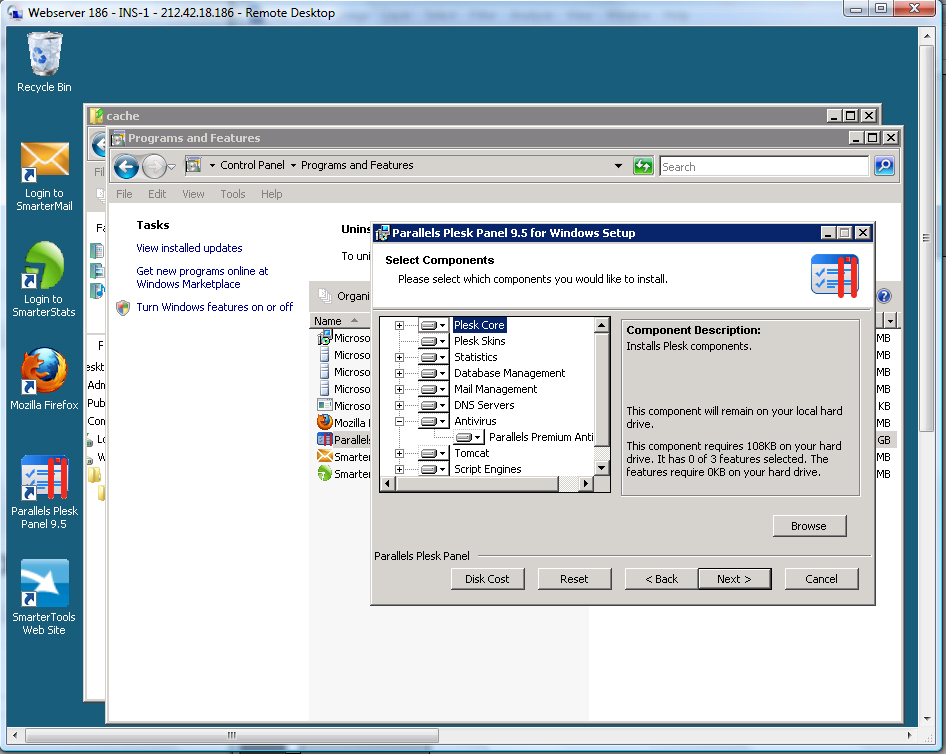Open View installed updates link
Viewport: 946px width, 754px height.
[x=189, y=248]
